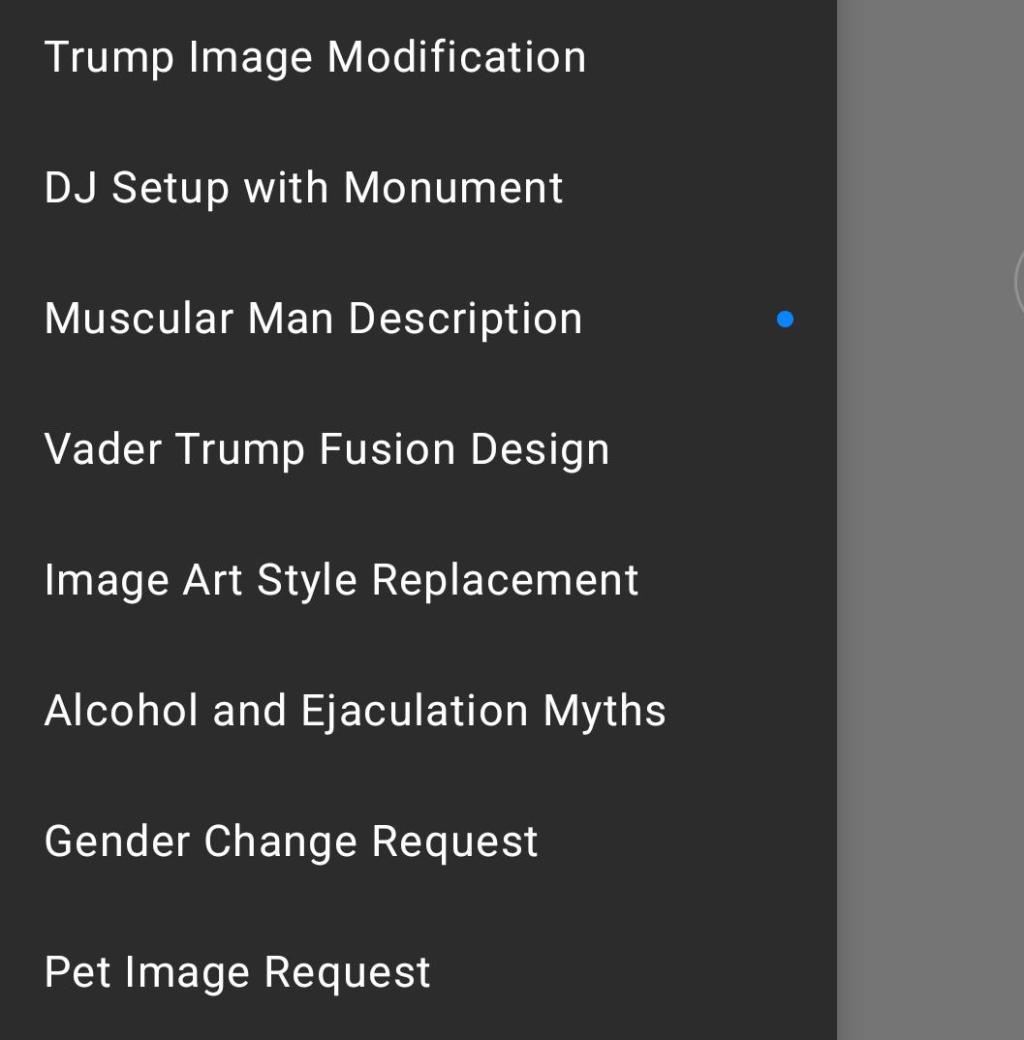Screen dimensions: 1024x1040
Task: Pick the conversation mentioning a pet
Action: 418,972
